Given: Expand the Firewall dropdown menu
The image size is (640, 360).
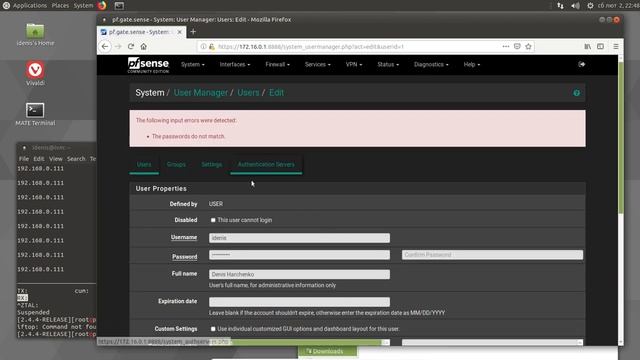Looking at the screenshot, I should (278, 64).
